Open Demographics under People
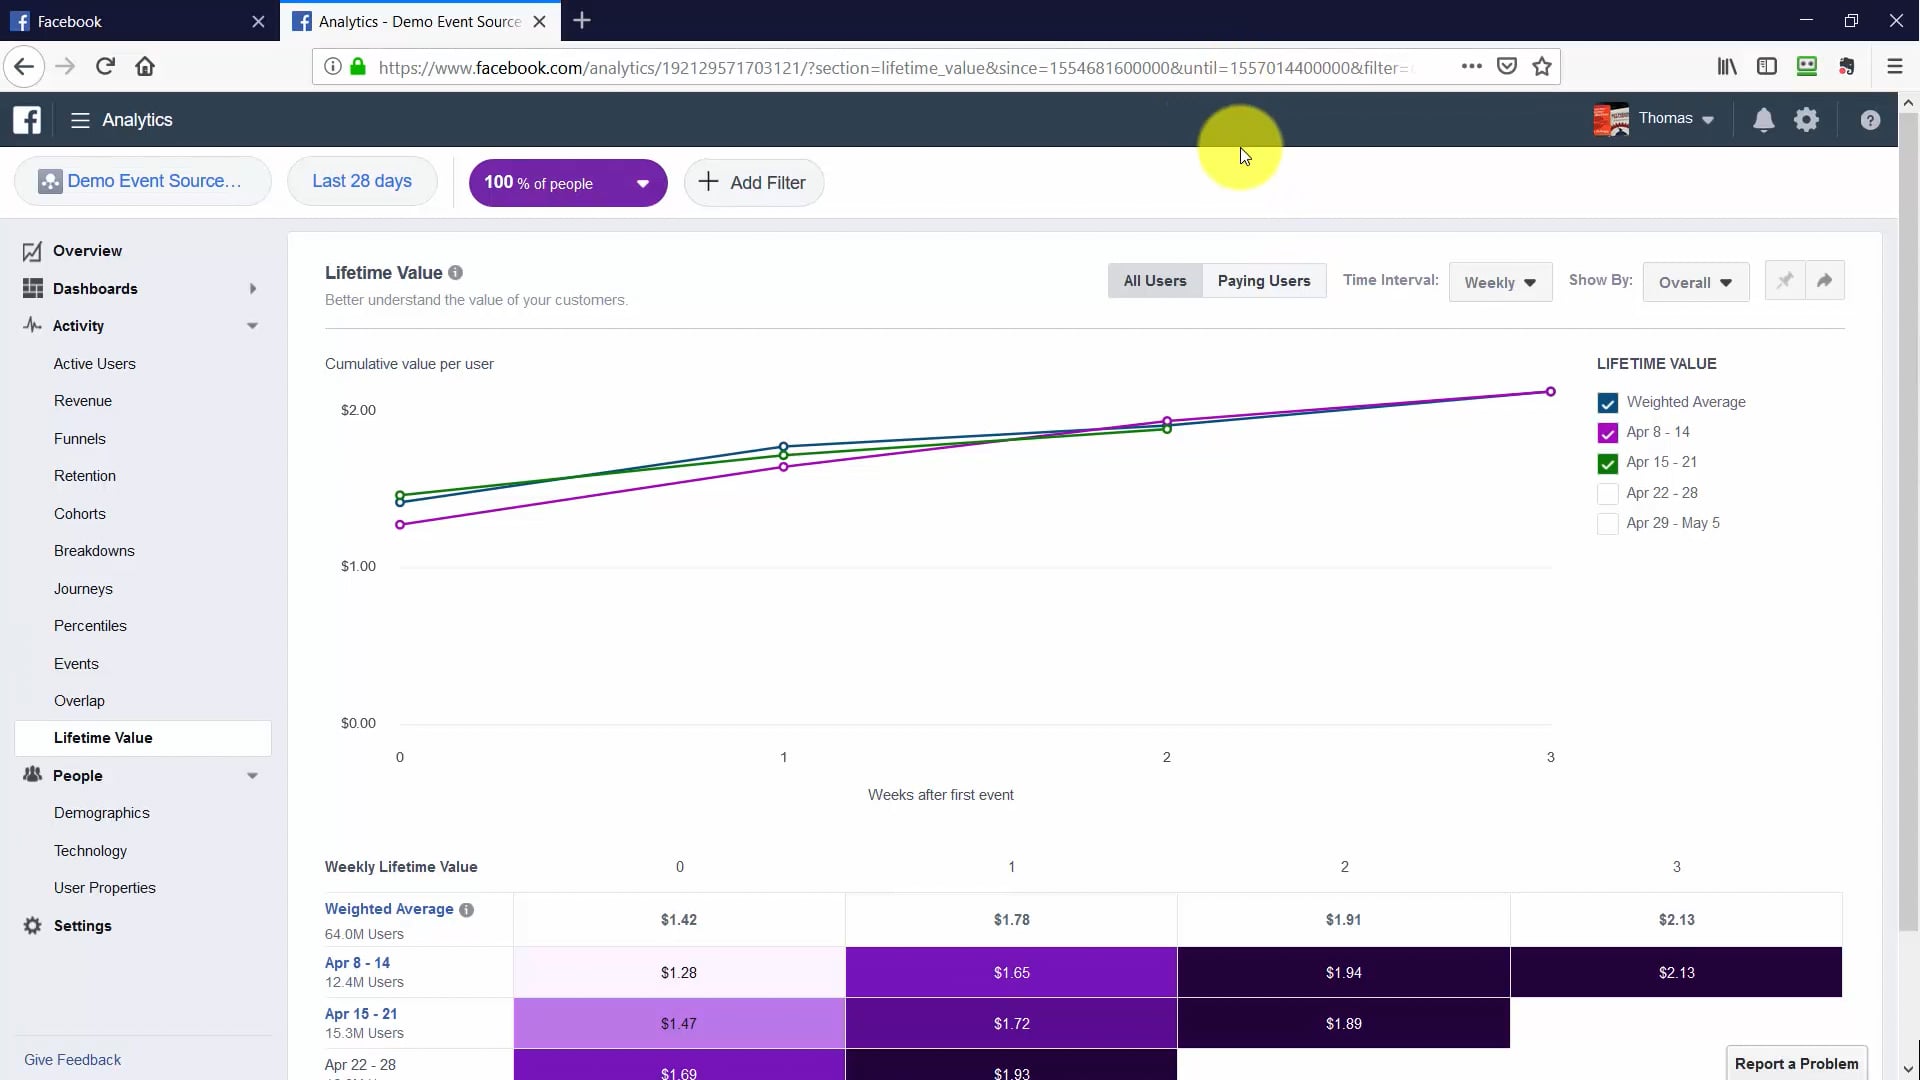Screen dimensions: 1920x1080 (102, 813)
